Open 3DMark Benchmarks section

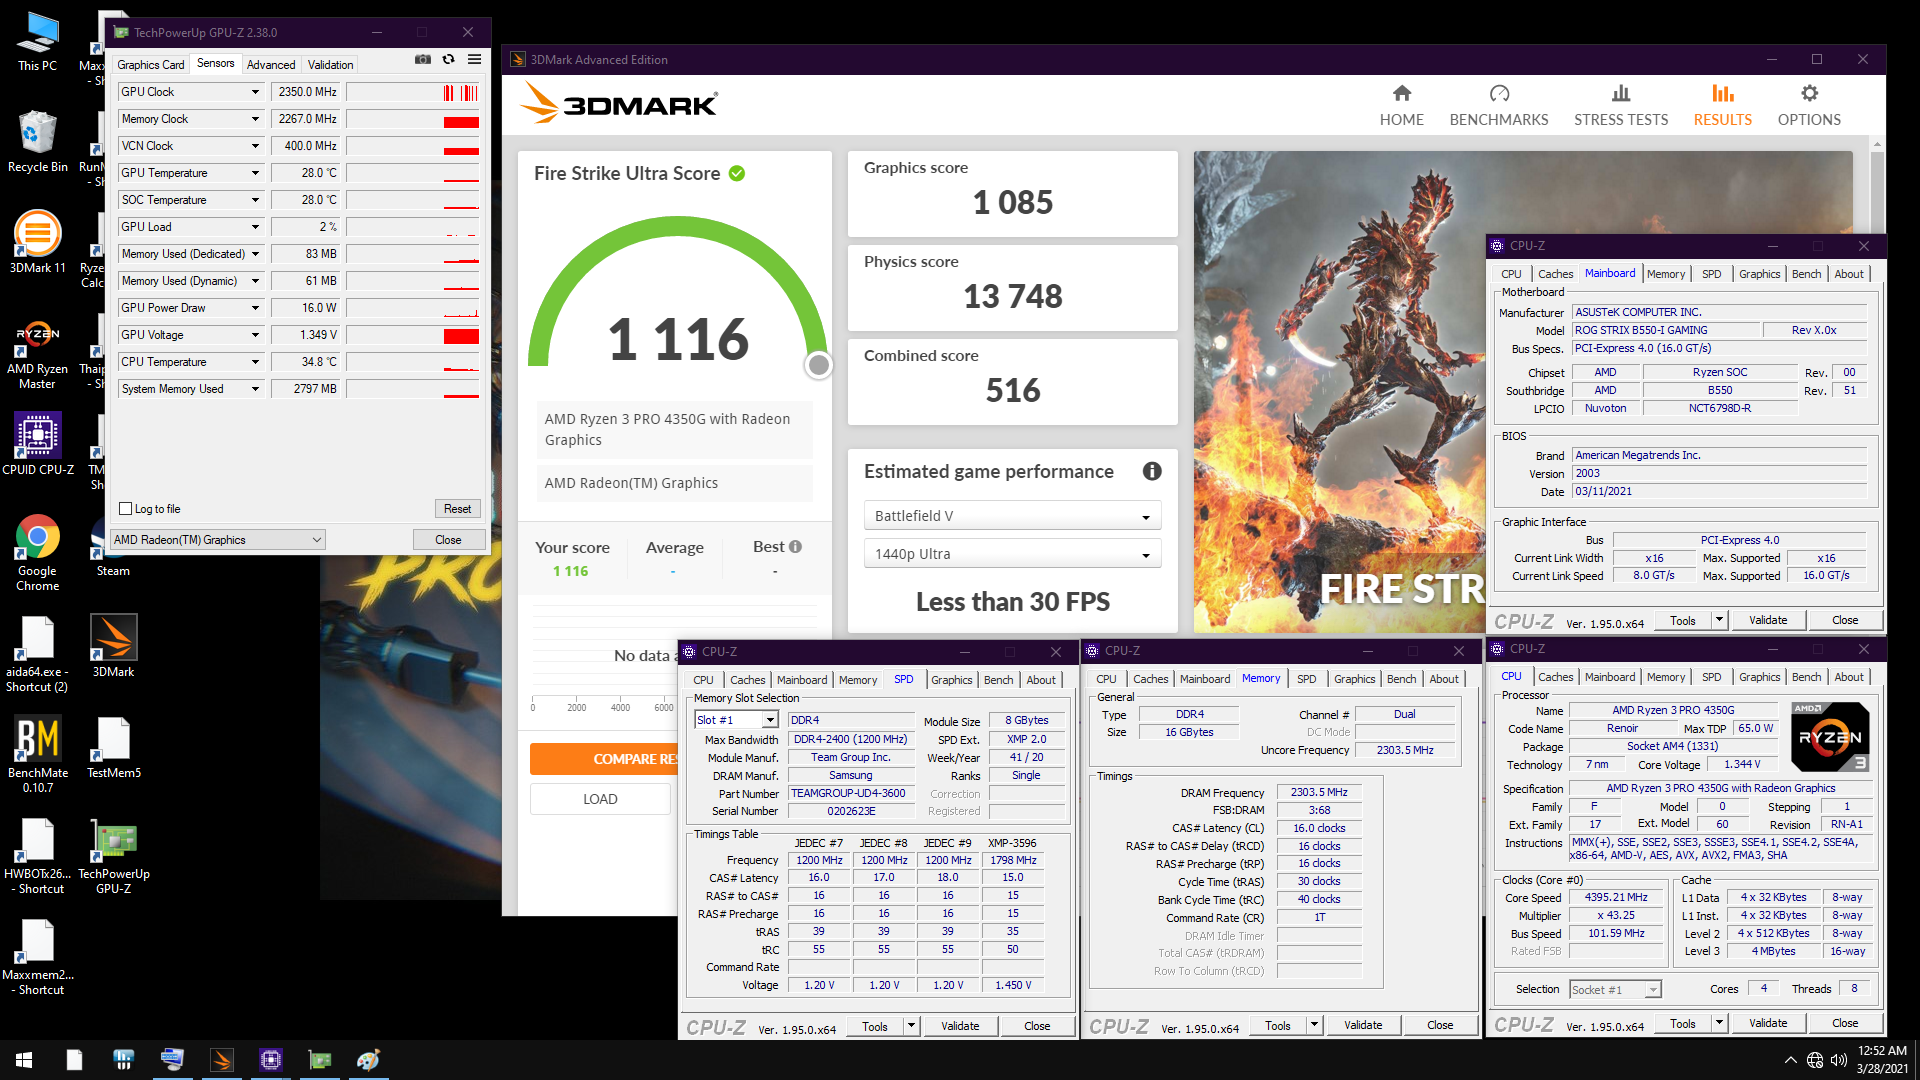(1498, 105)
